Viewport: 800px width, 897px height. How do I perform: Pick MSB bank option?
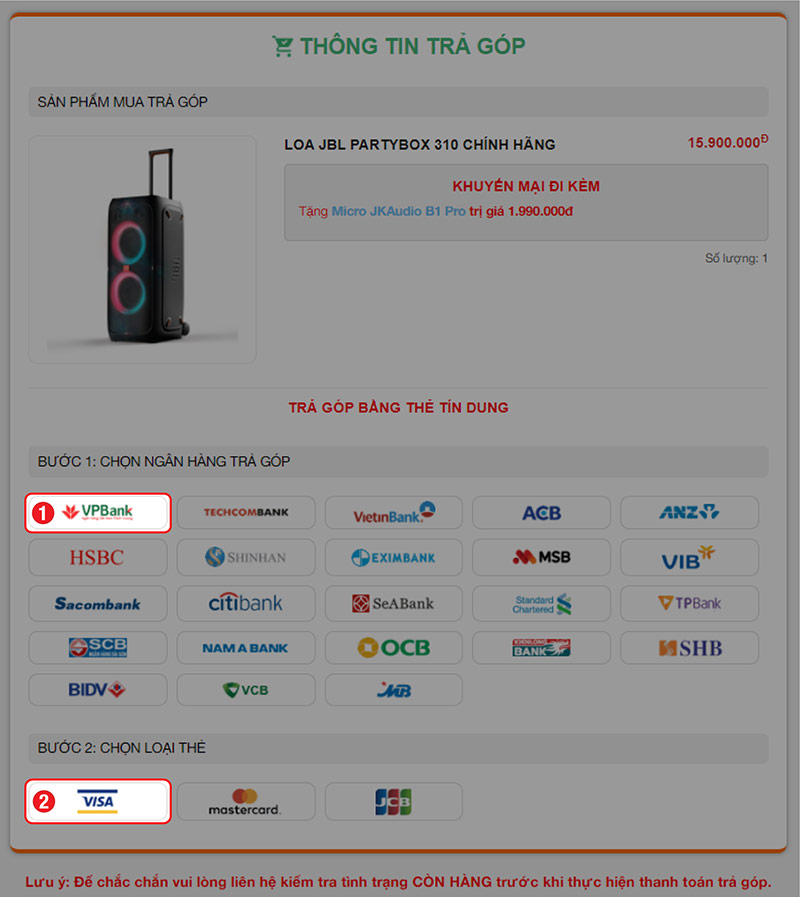pos(541,557)
